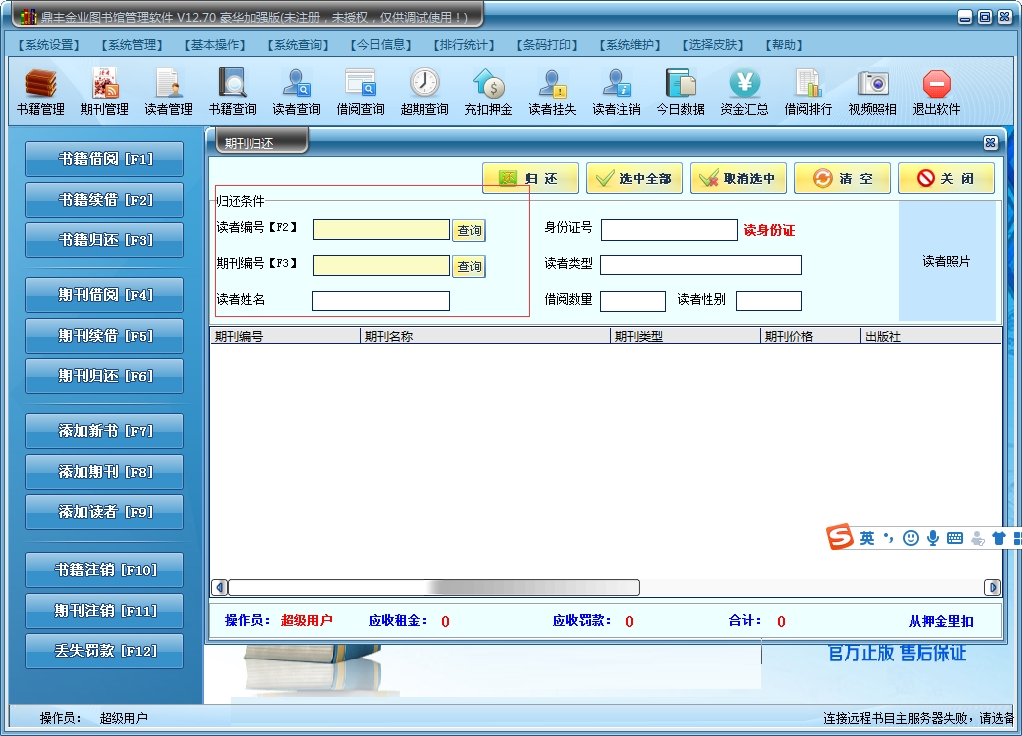Click the 选中全部 select all button
Screen dimensions: 1022x736
coord(634,179)
